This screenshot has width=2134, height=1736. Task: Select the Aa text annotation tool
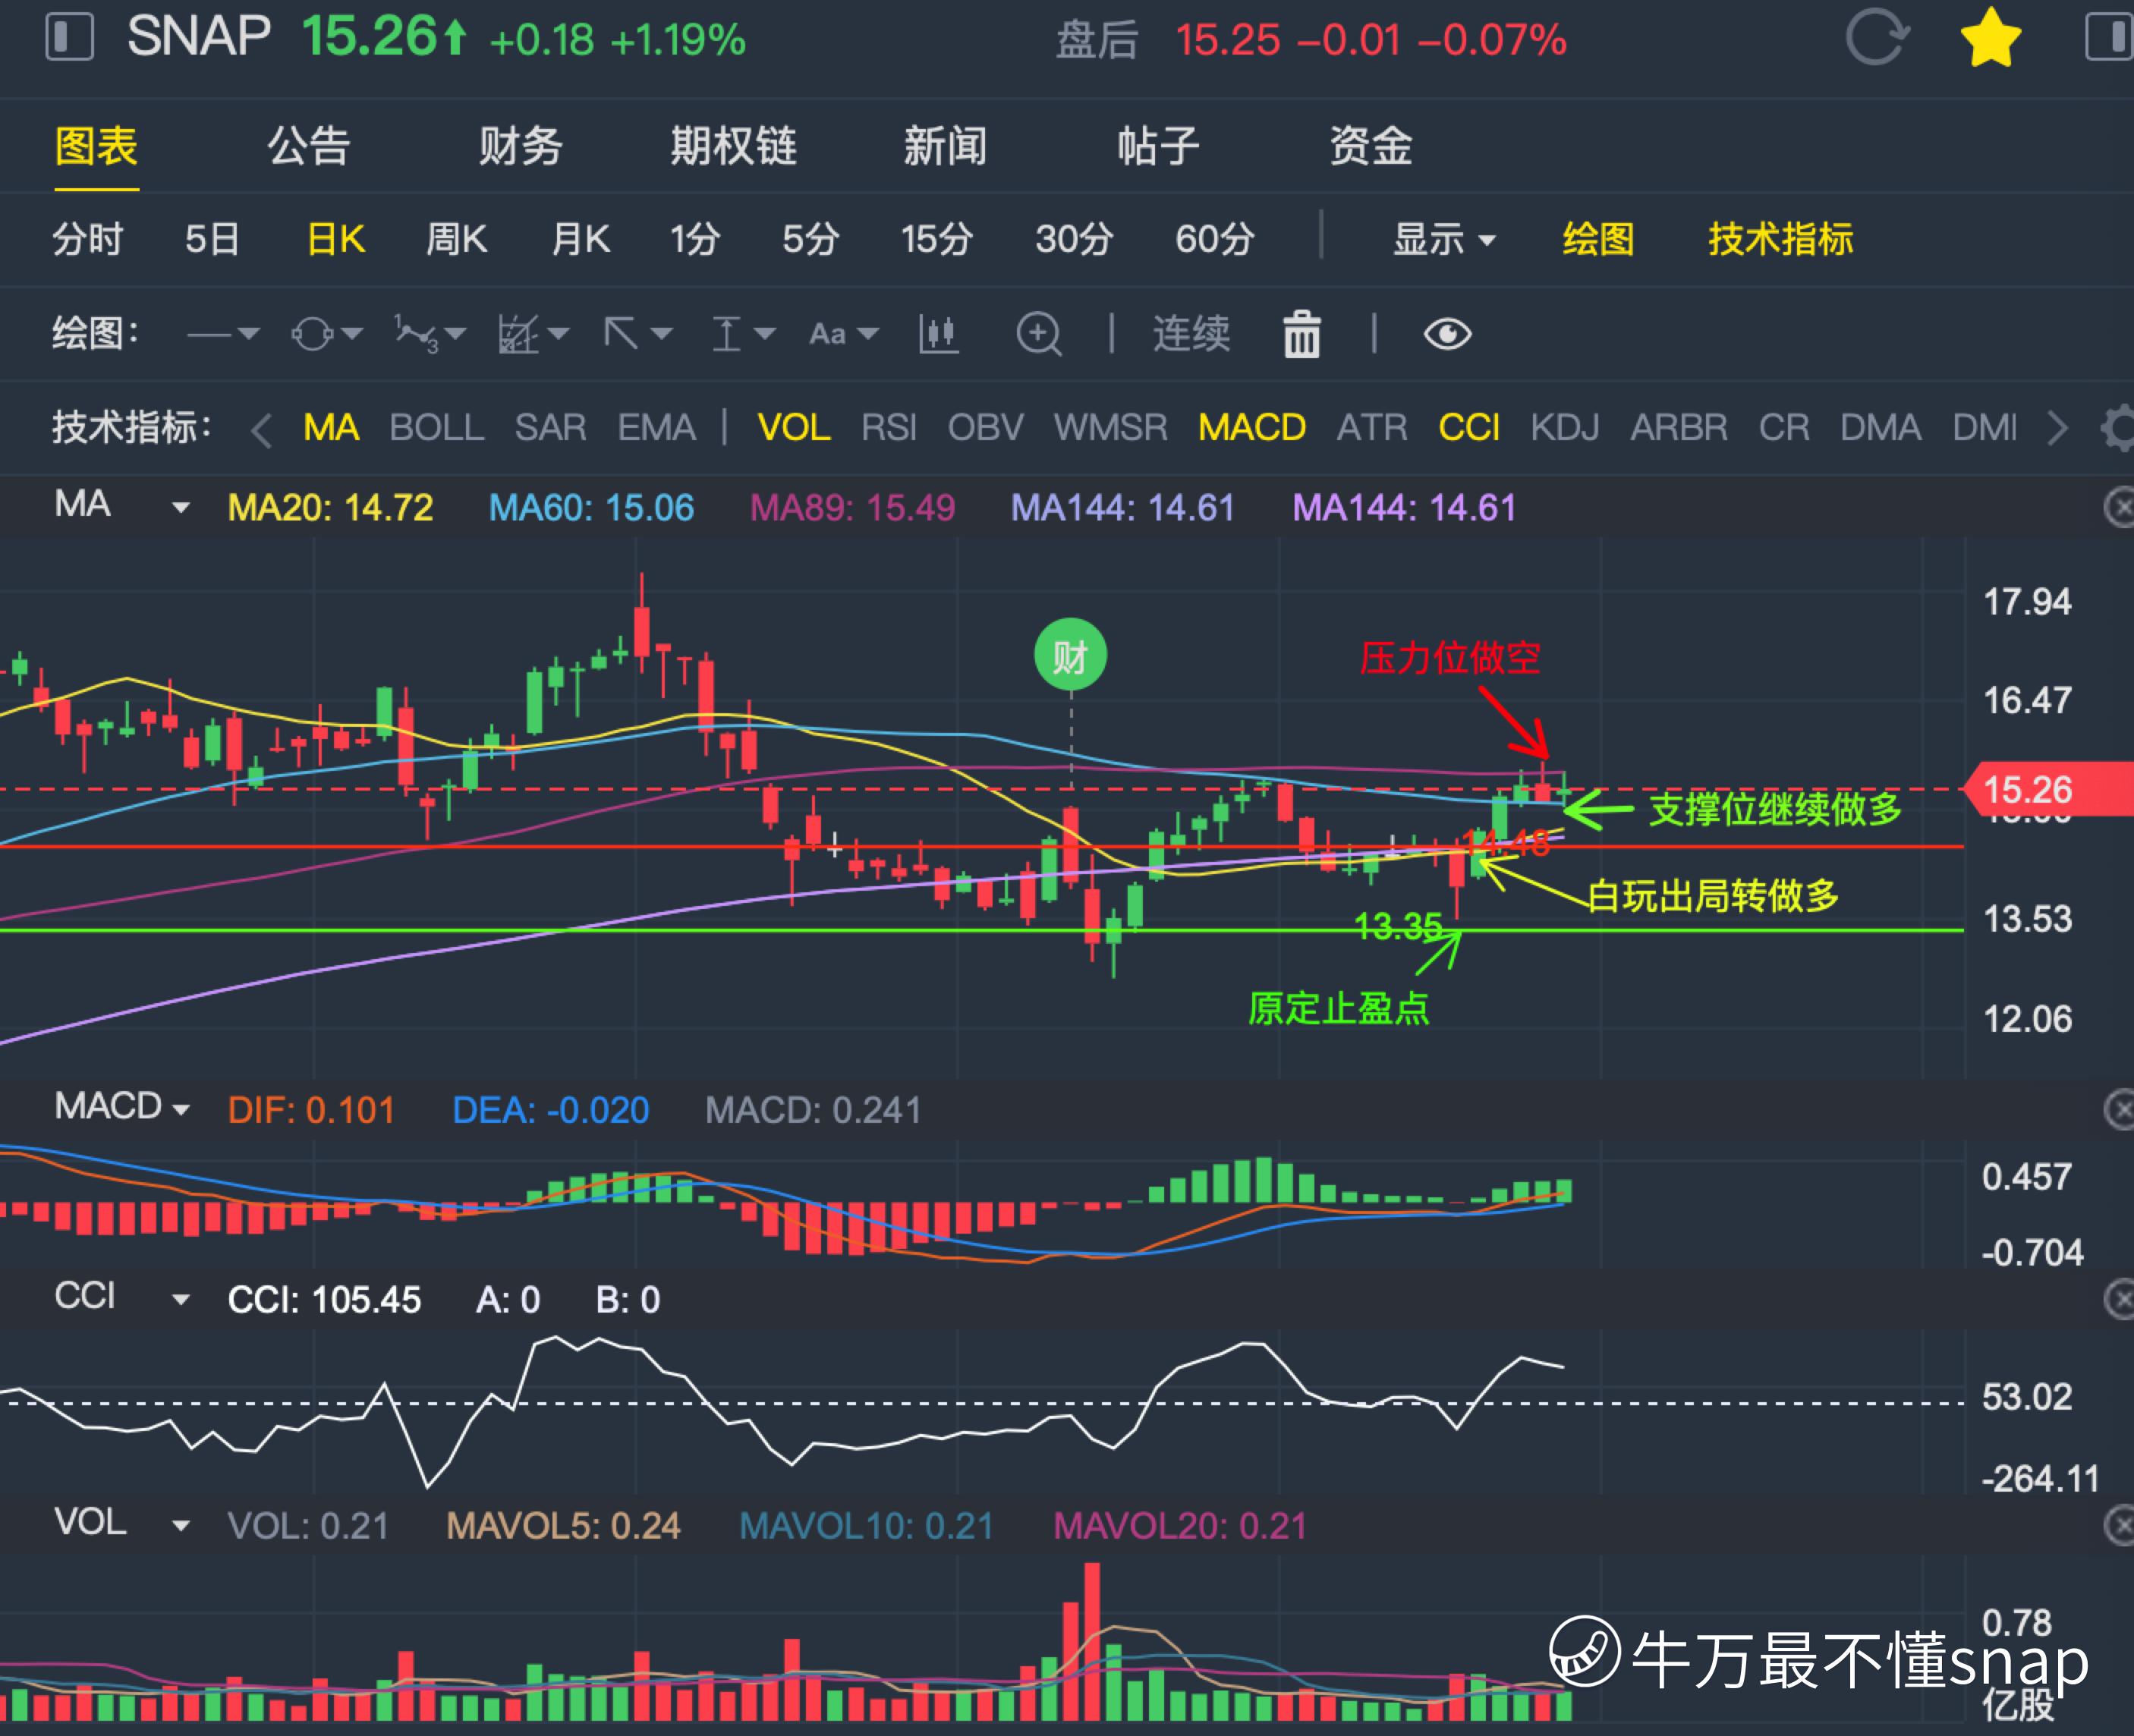pos(828,334)
